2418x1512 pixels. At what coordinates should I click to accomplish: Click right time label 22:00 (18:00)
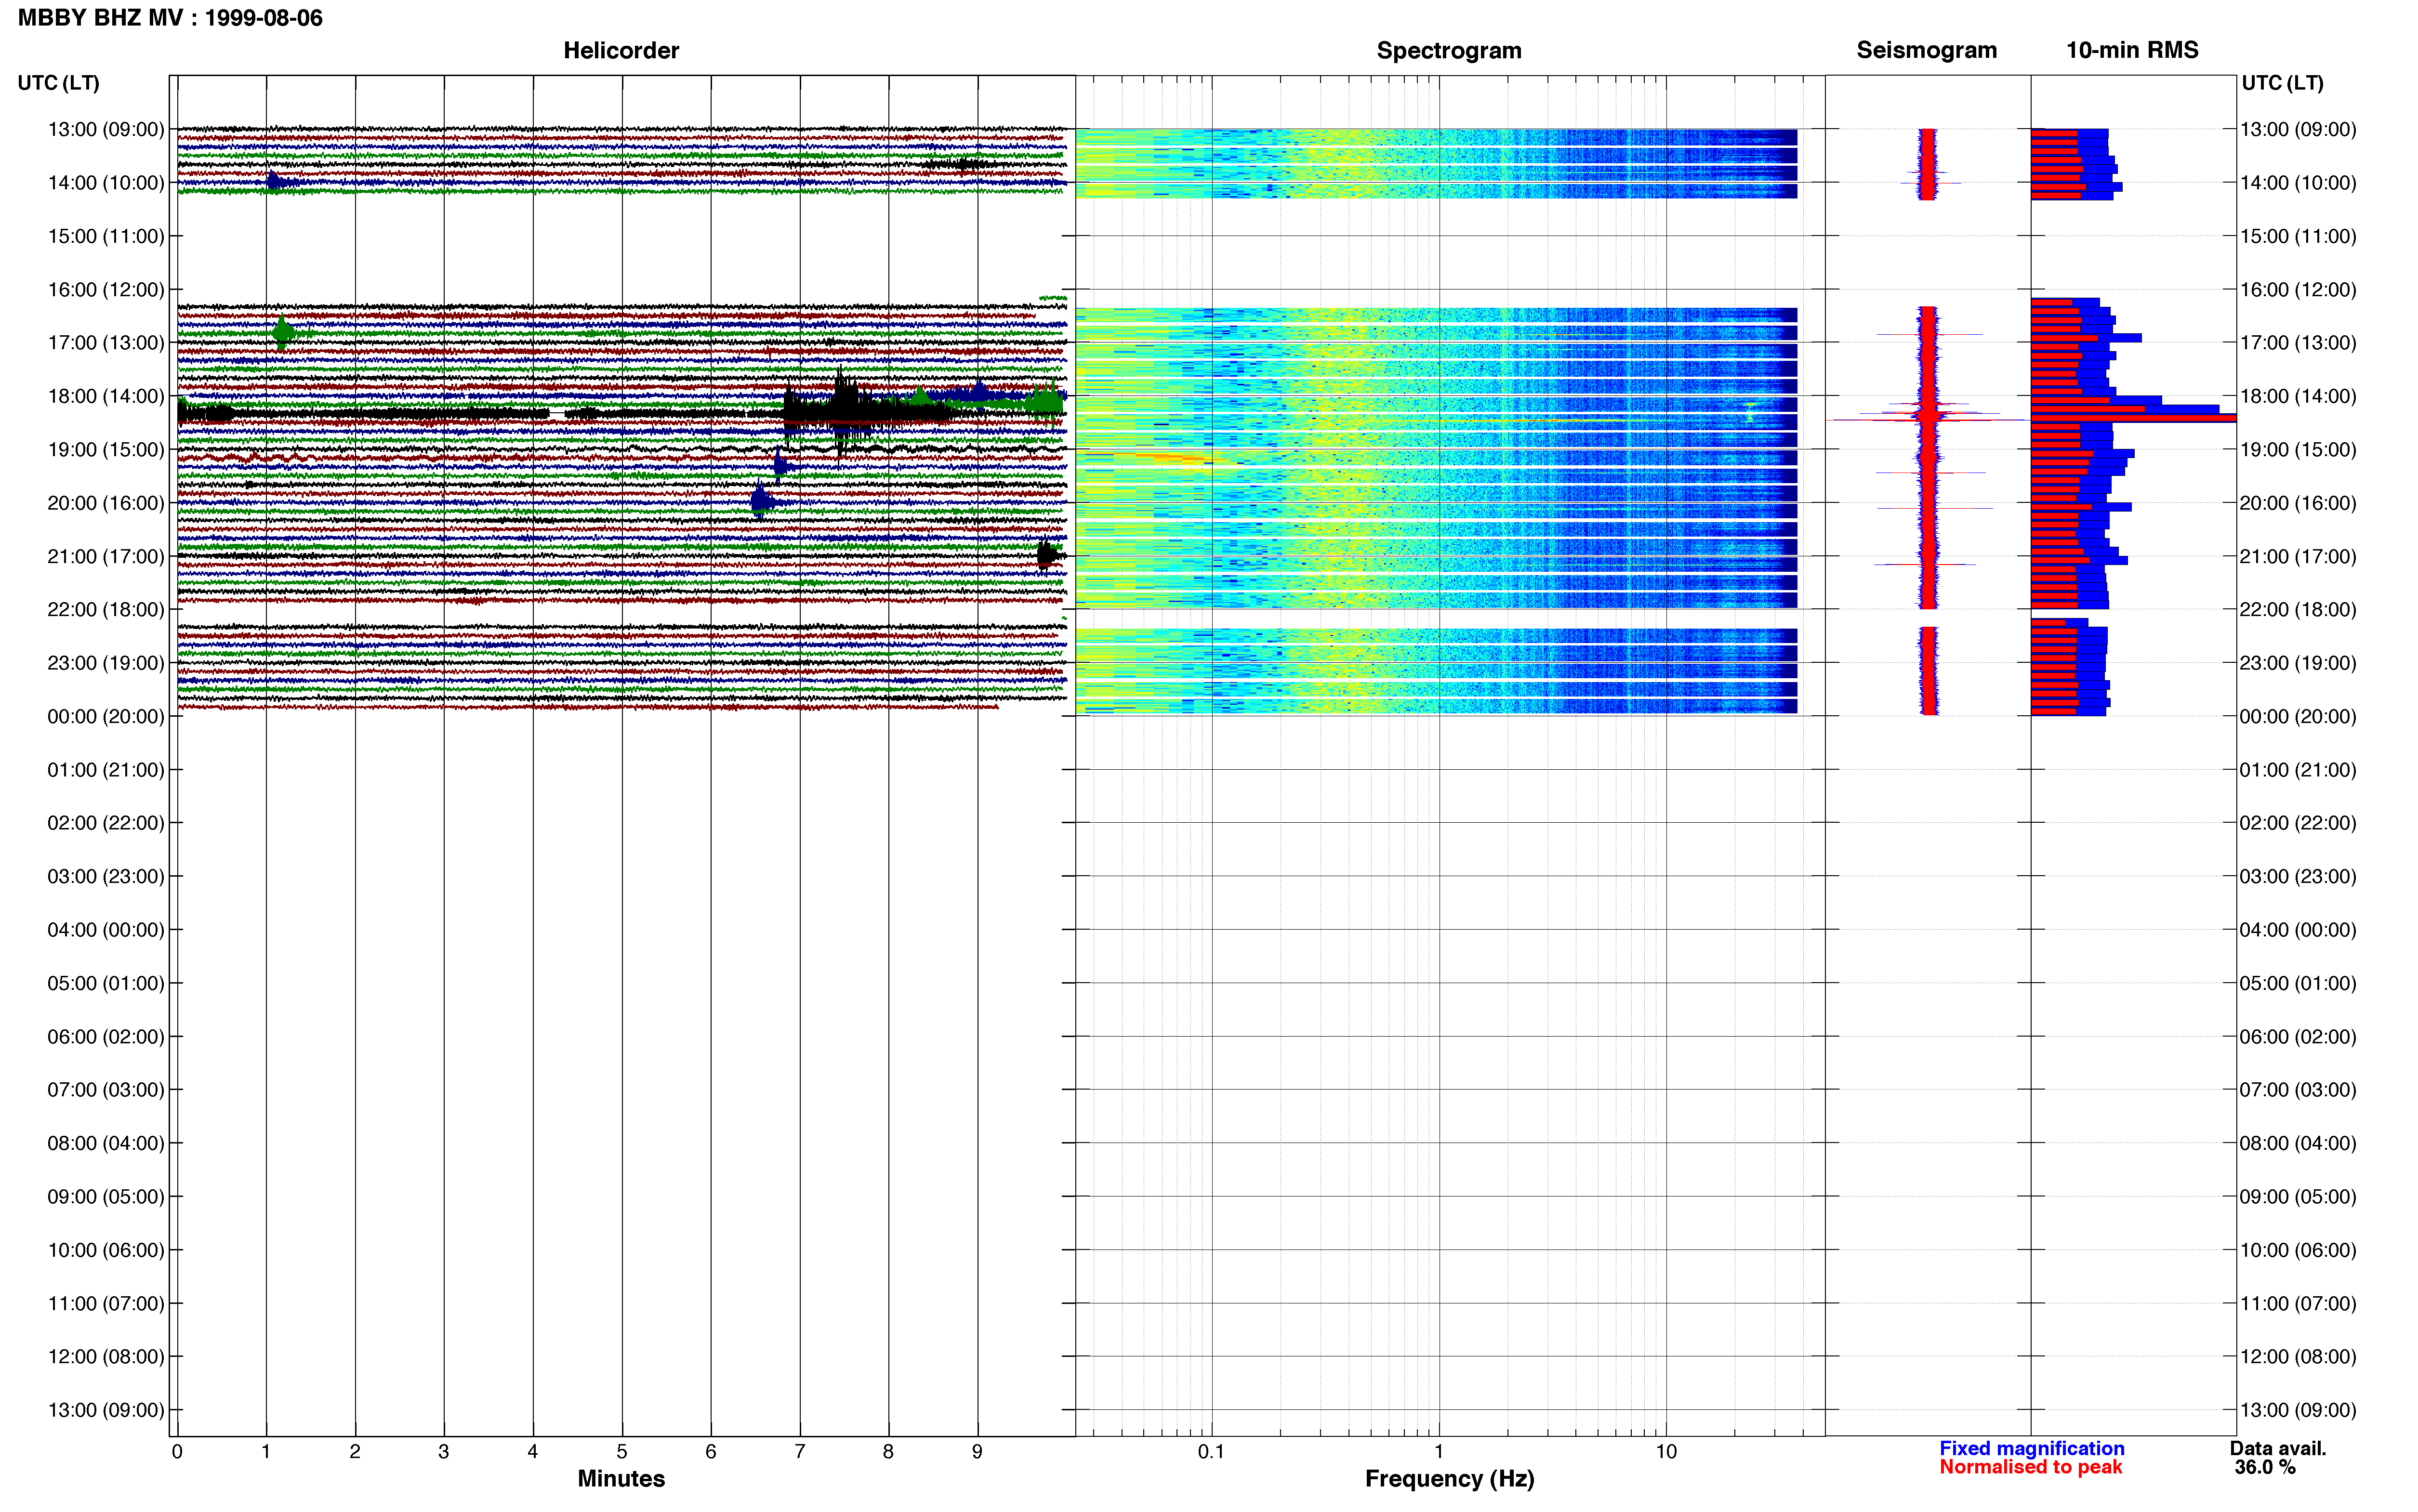[x=2298, y=609]
